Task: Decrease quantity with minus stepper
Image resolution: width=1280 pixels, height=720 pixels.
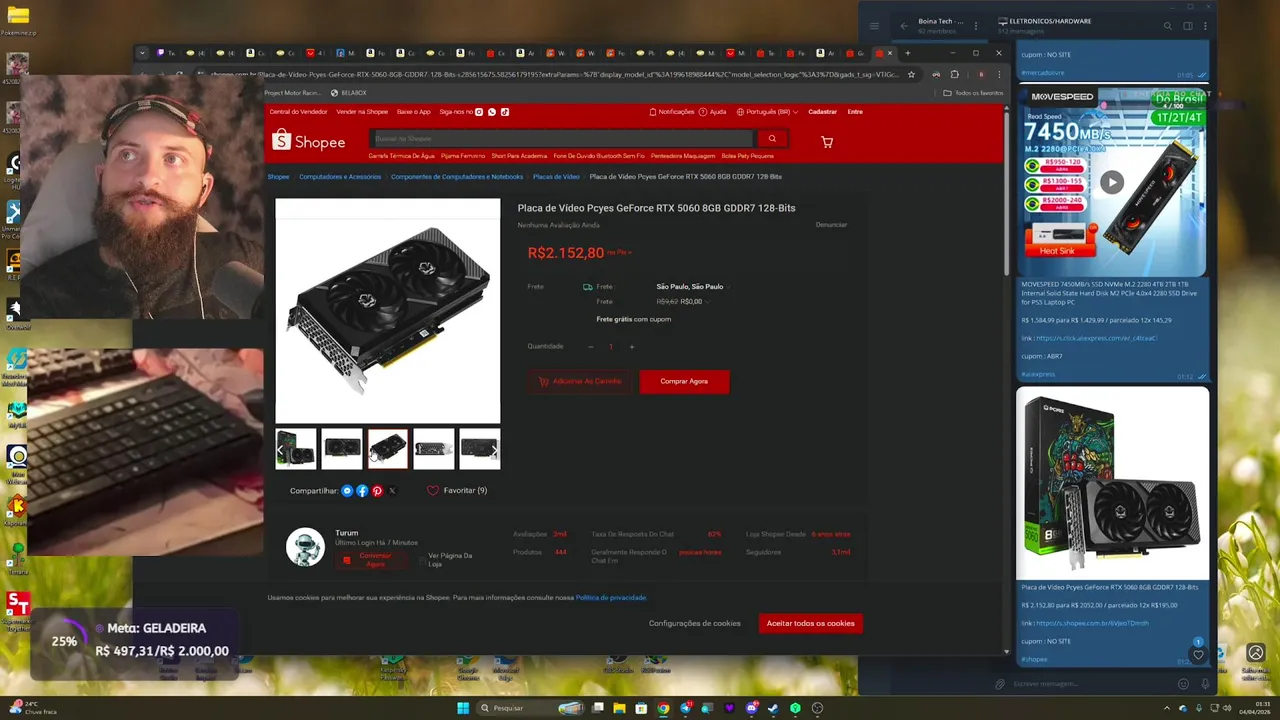Action: 590,347
